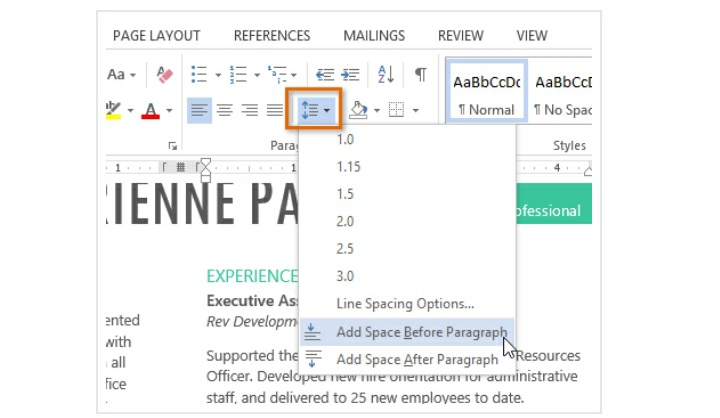Toggle align left
The image size is (720, 418).
point(200,110)
